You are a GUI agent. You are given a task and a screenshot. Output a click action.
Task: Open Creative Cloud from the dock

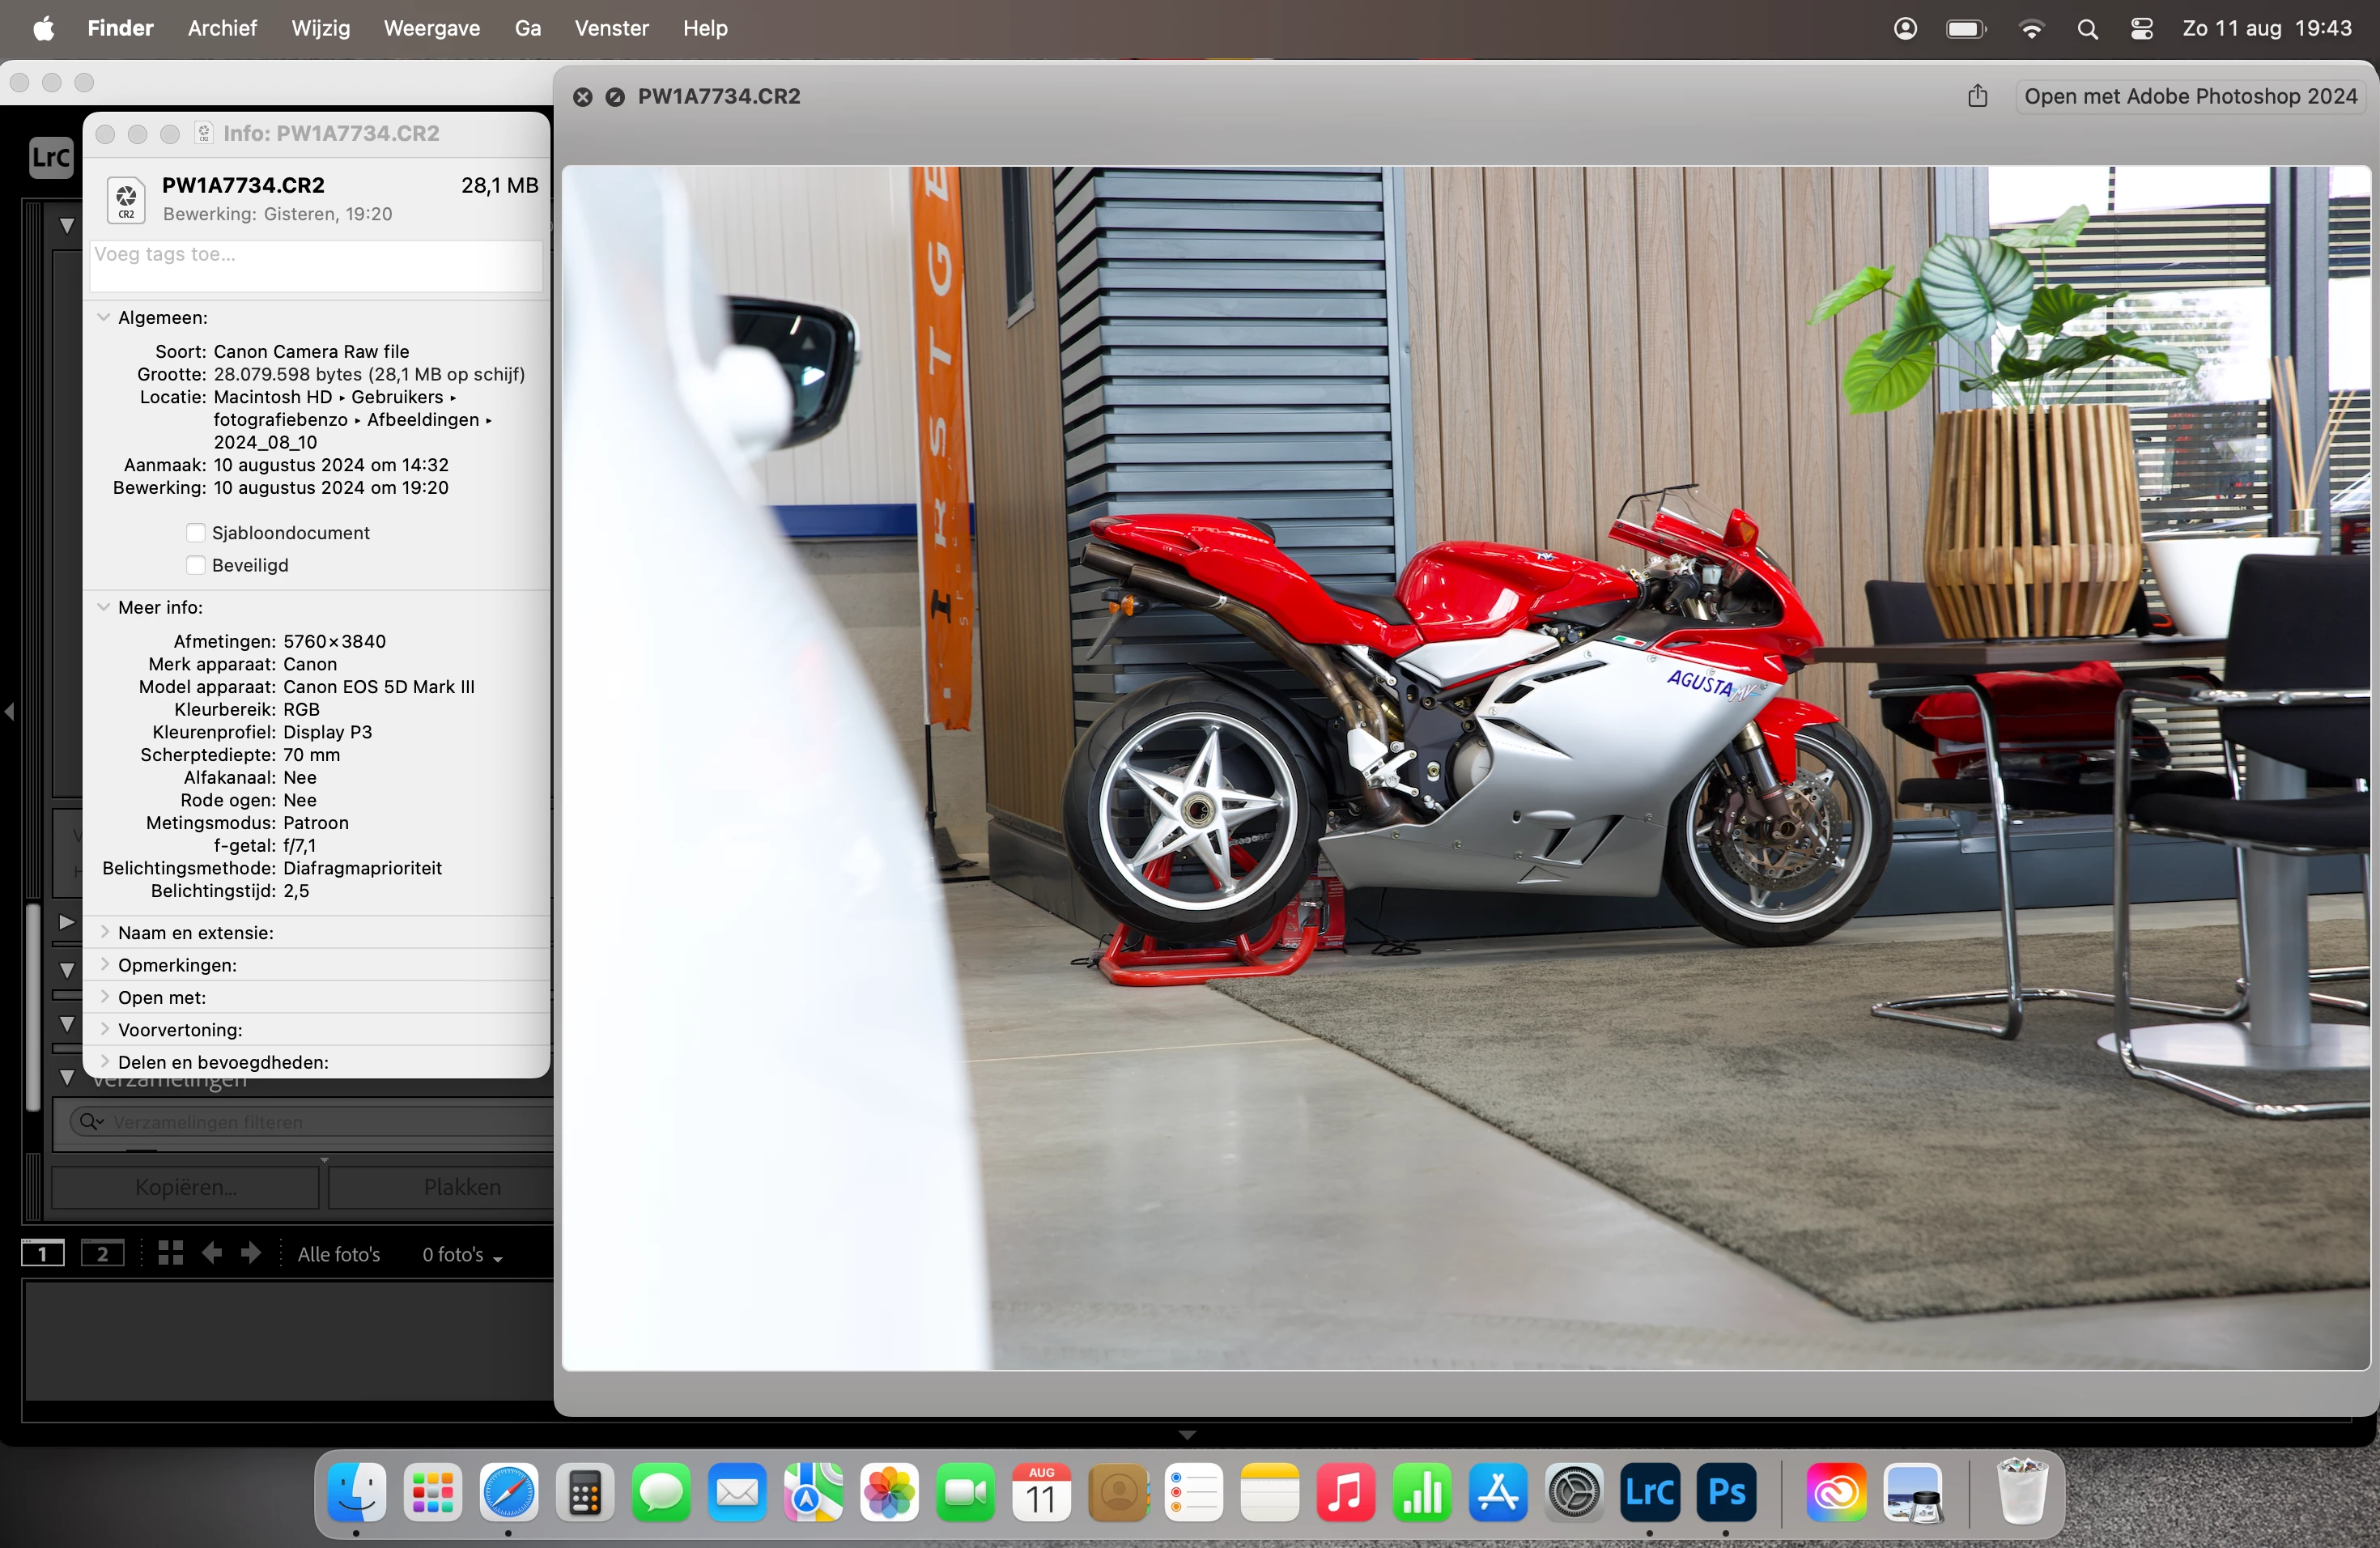1836,1493
